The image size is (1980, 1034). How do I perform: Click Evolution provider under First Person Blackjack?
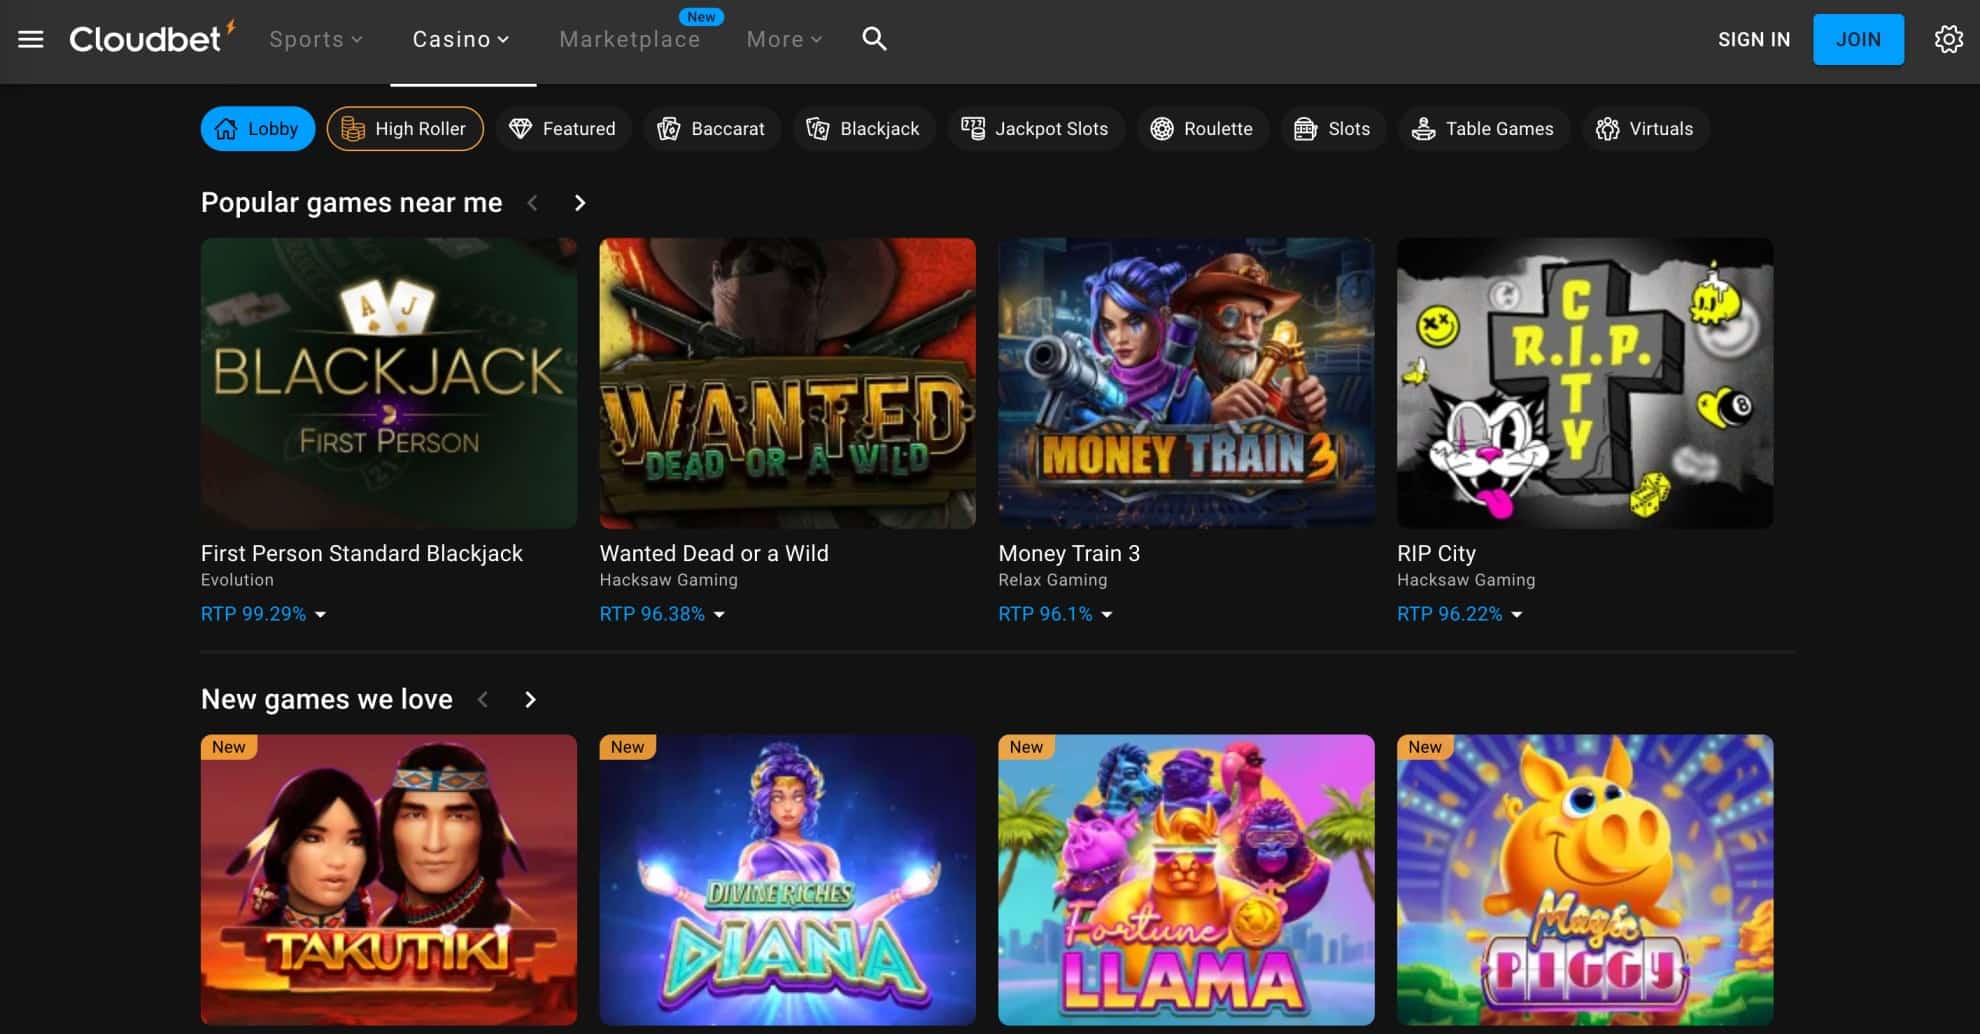point(237,580)
